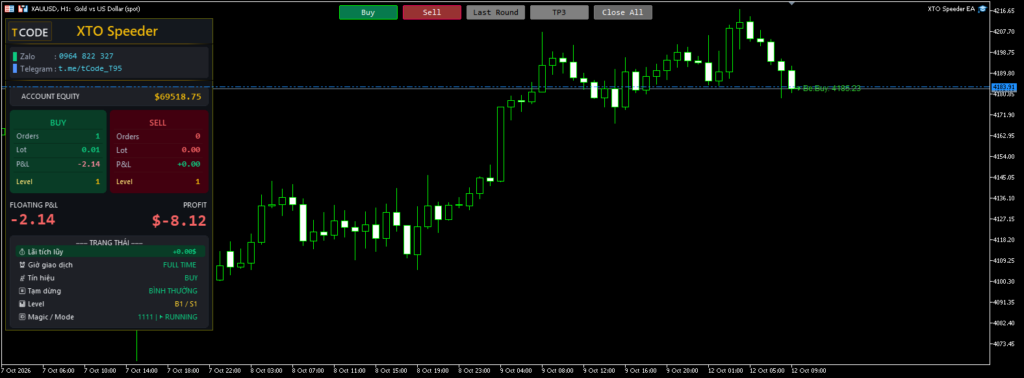Click the Tín hiệu row icon
The height and width of the screenshot is (378, 1024).
click(22, 277)
